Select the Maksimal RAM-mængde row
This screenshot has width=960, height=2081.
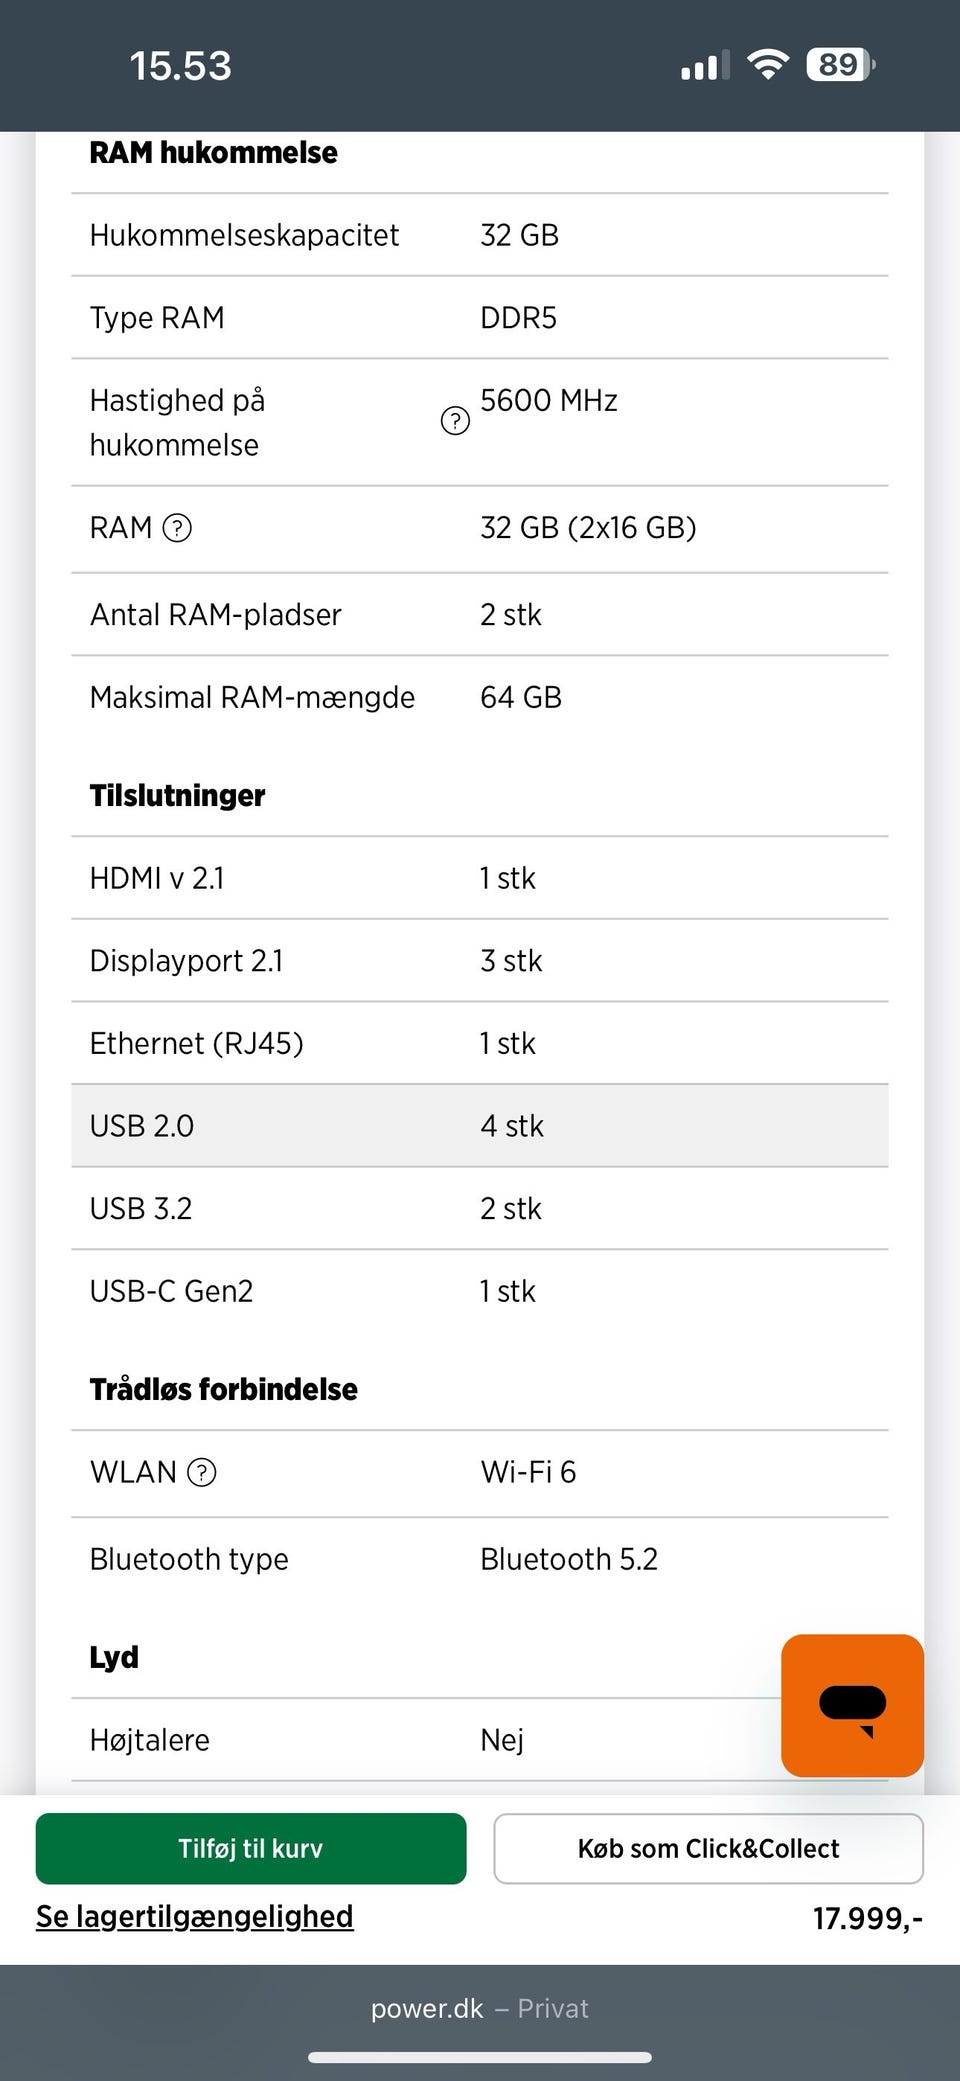pos(480,697)
